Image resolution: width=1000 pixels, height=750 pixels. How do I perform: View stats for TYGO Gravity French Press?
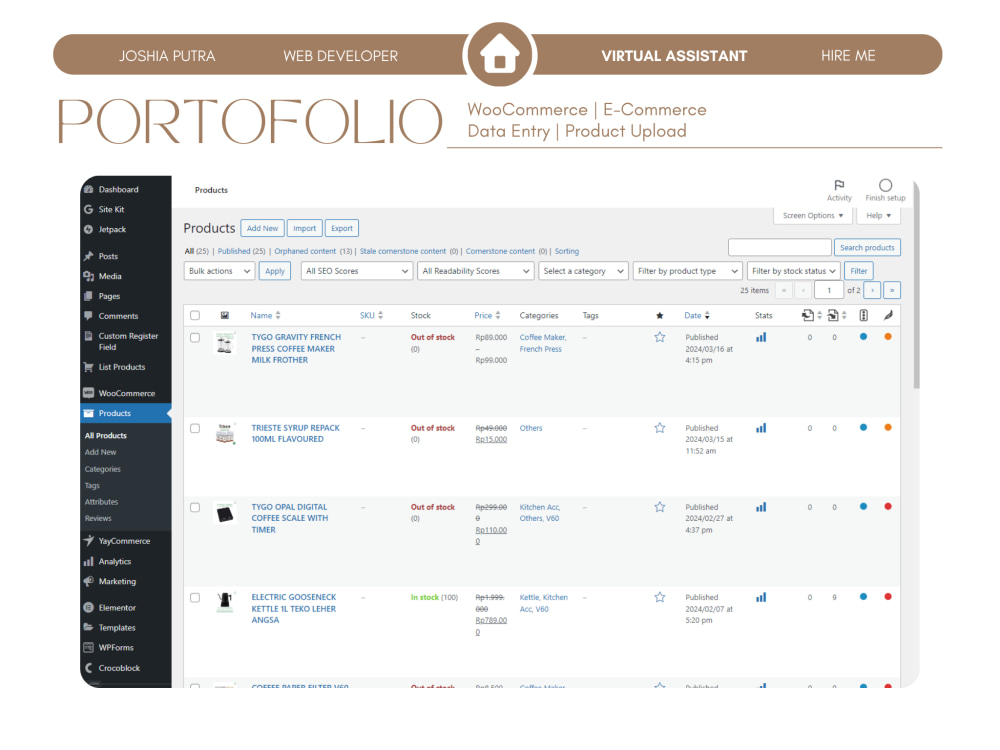coord(761,337)
